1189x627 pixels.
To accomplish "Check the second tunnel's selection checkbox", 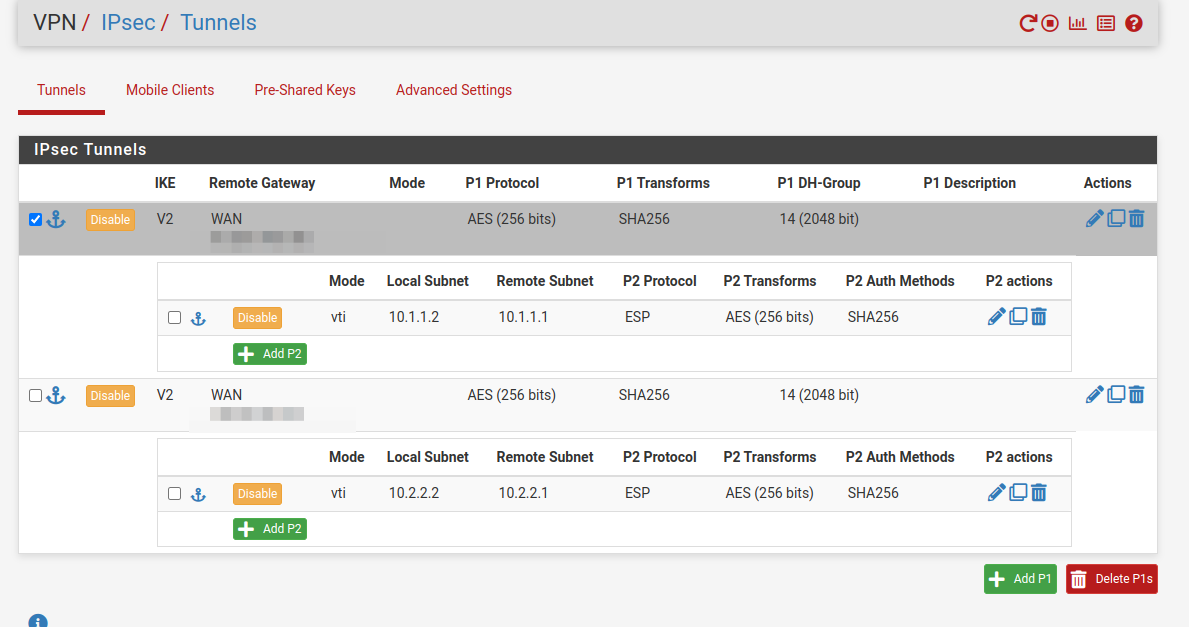I will 36,395.
